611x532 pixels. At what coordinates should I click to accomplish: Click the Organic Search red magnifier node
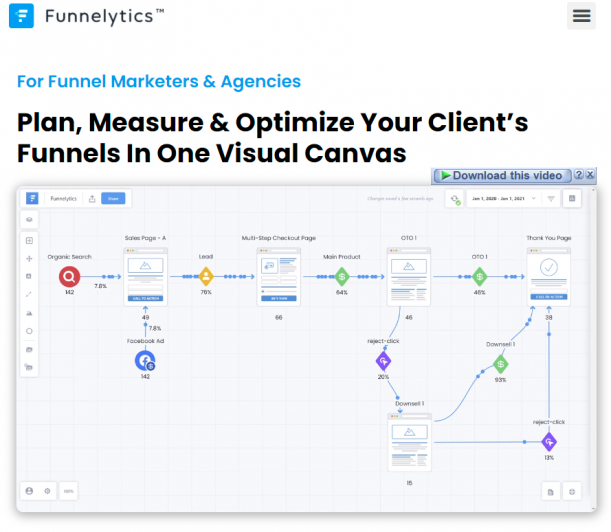click(x=69, y=277)
